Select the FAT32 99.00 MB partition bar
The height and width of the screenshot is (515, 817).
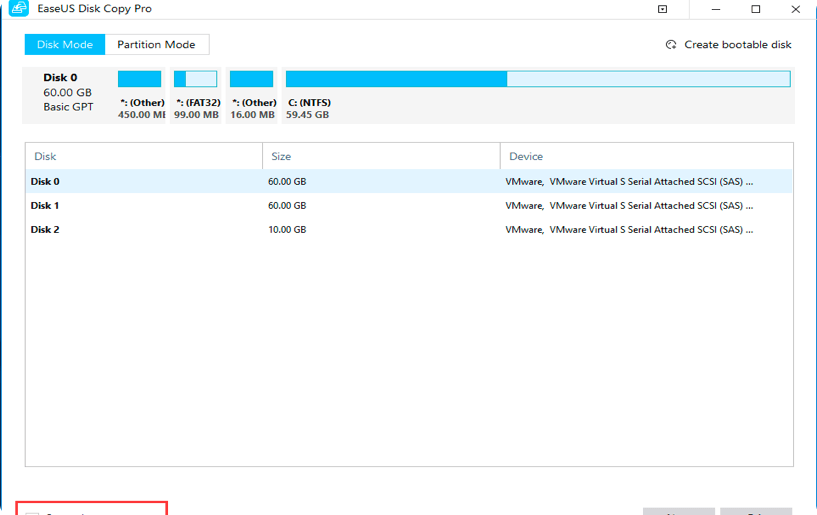[x=195, y=79]
